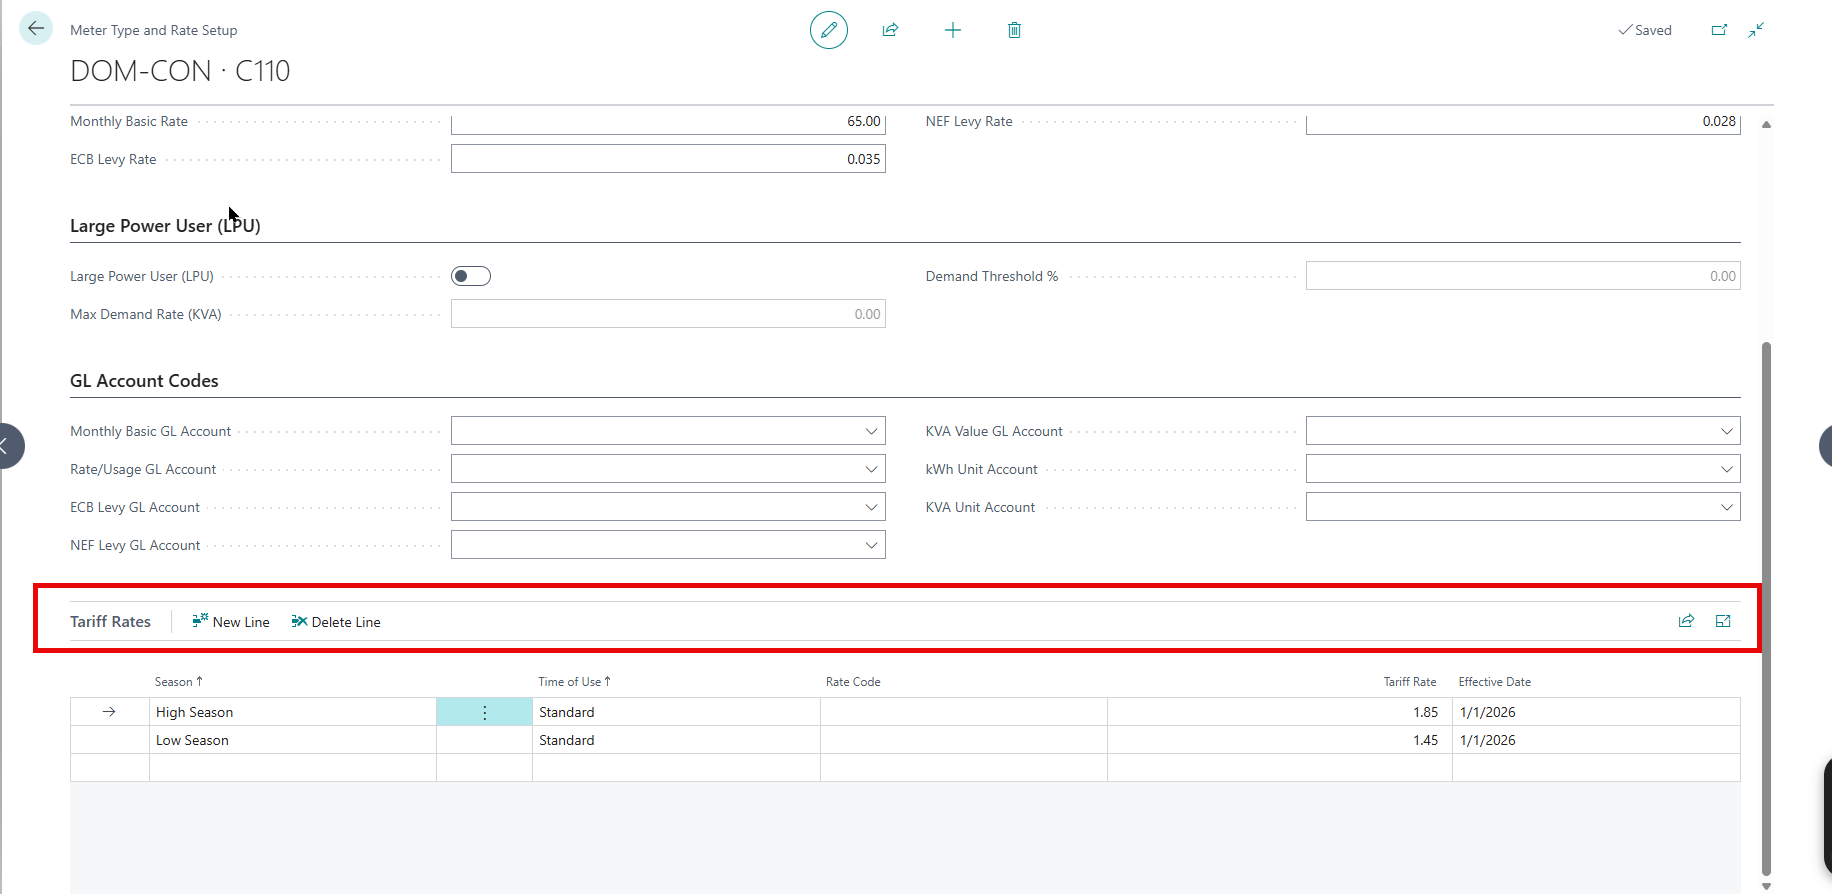Open Monthly Basic GL Account dropdown
The height and width of the screenshot is (894, 1832).
(x=871, y=431)
